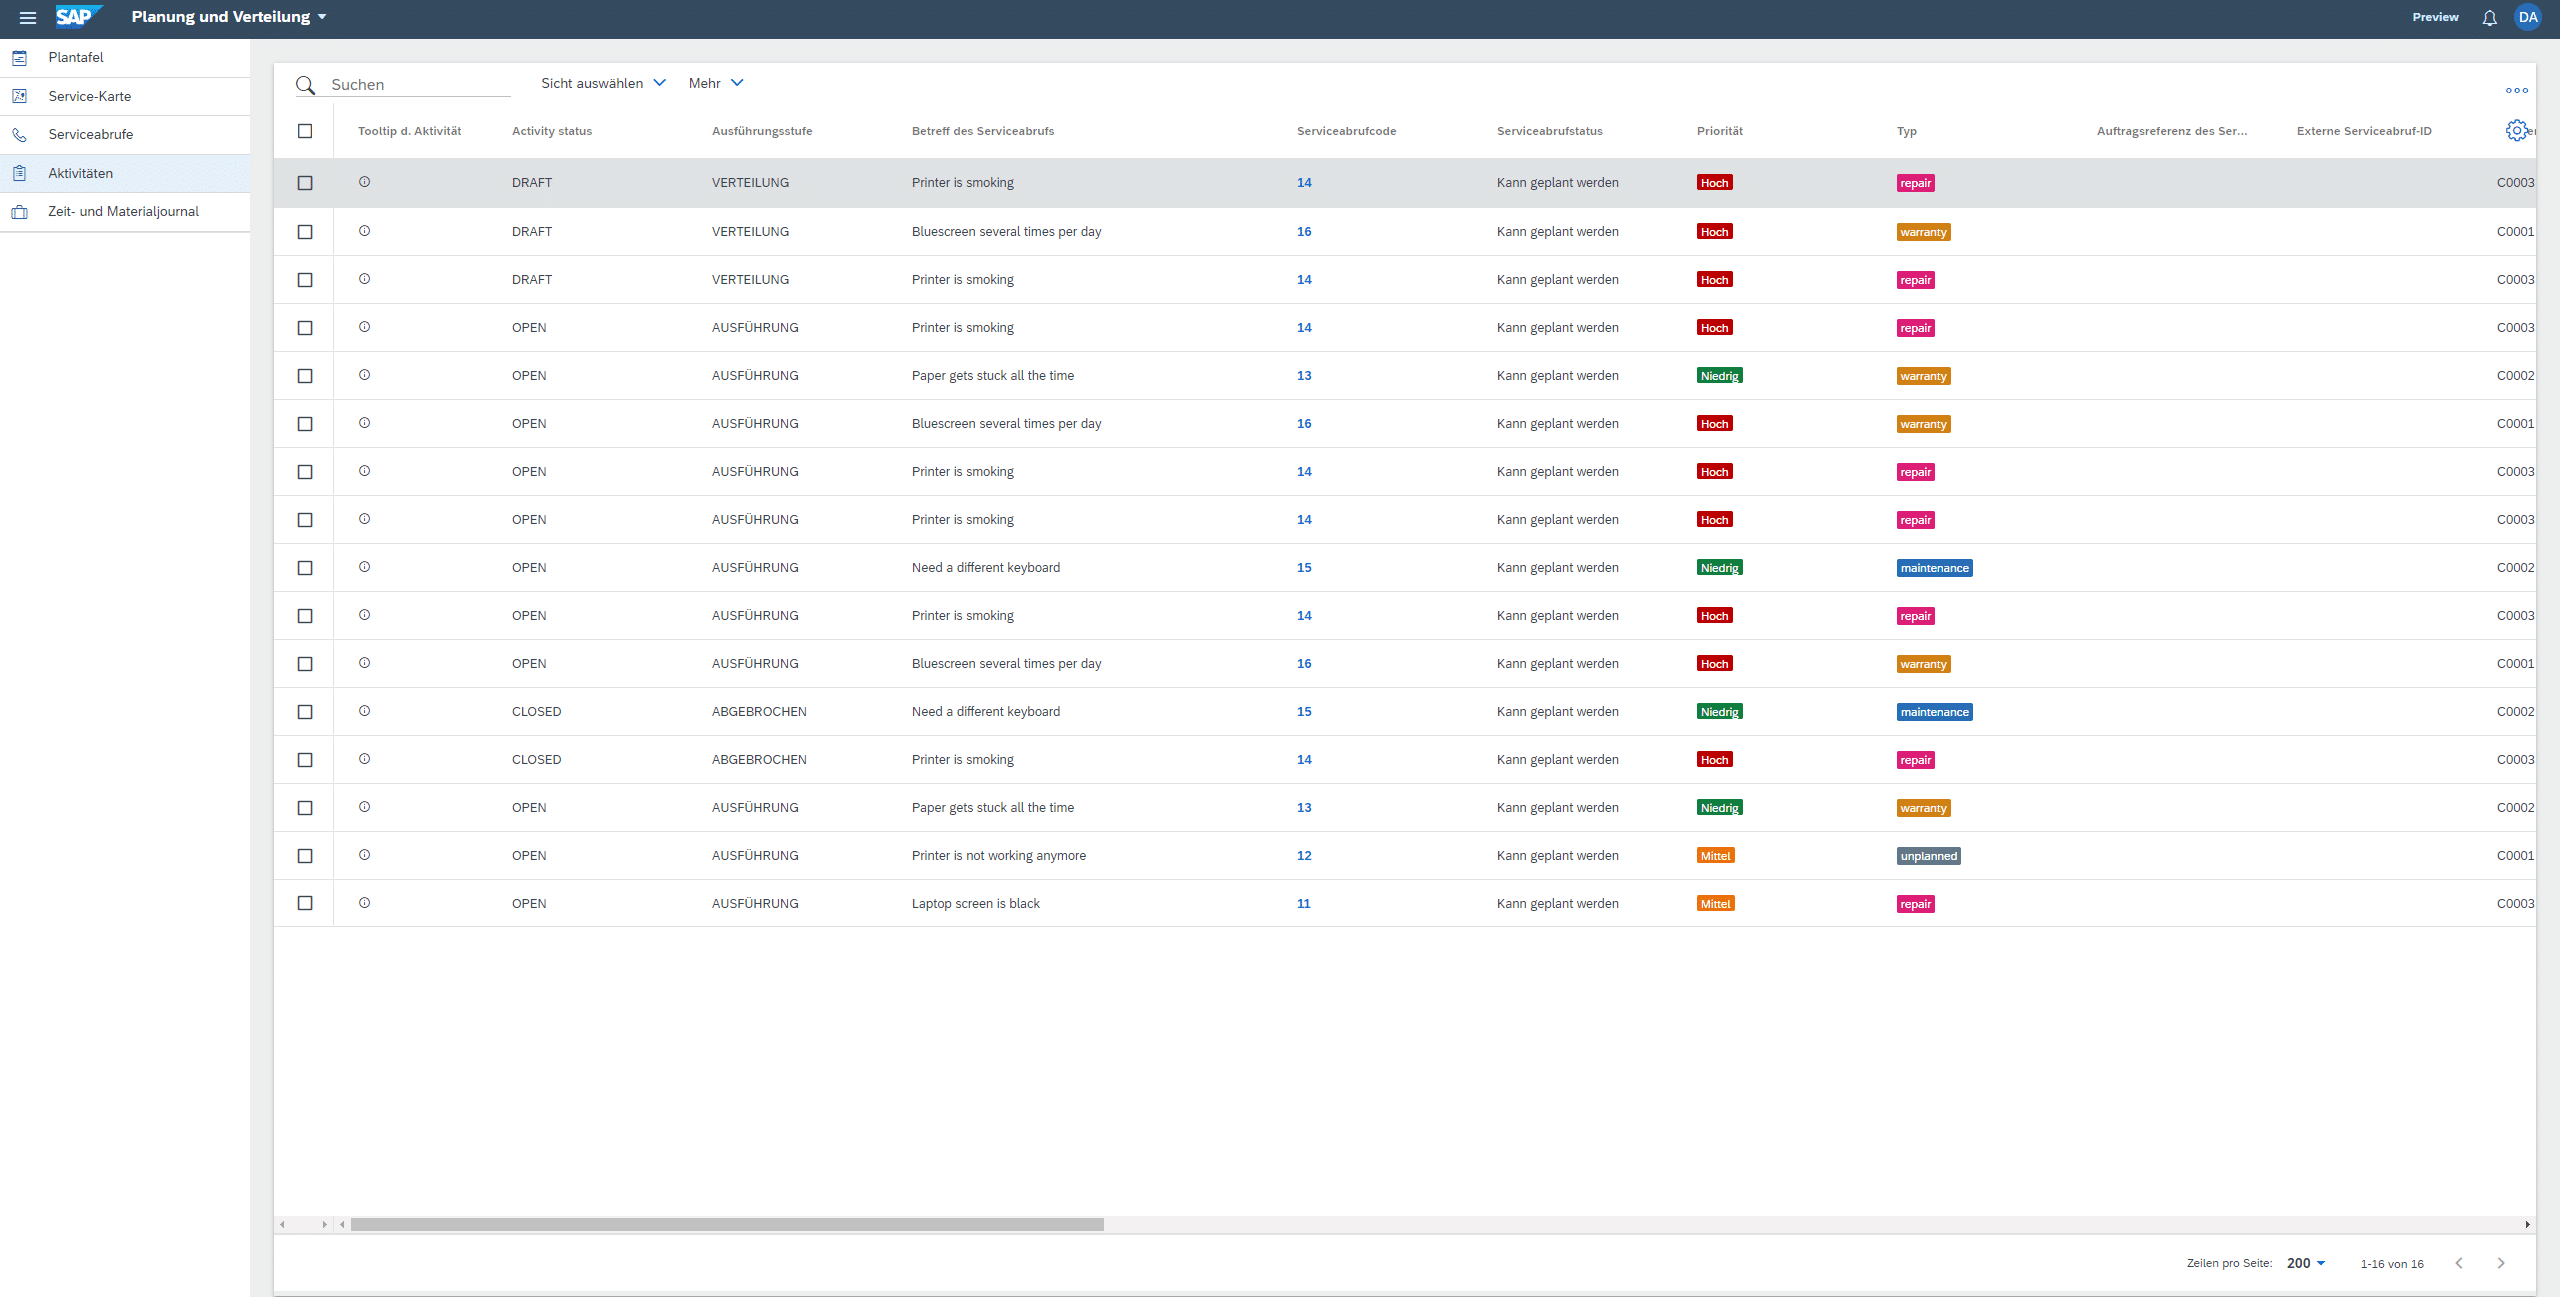Screen dimensions: 2560x1297
Task: Click info icon in CLOSED Need a different keyboard row
Action: coord(364,711)
